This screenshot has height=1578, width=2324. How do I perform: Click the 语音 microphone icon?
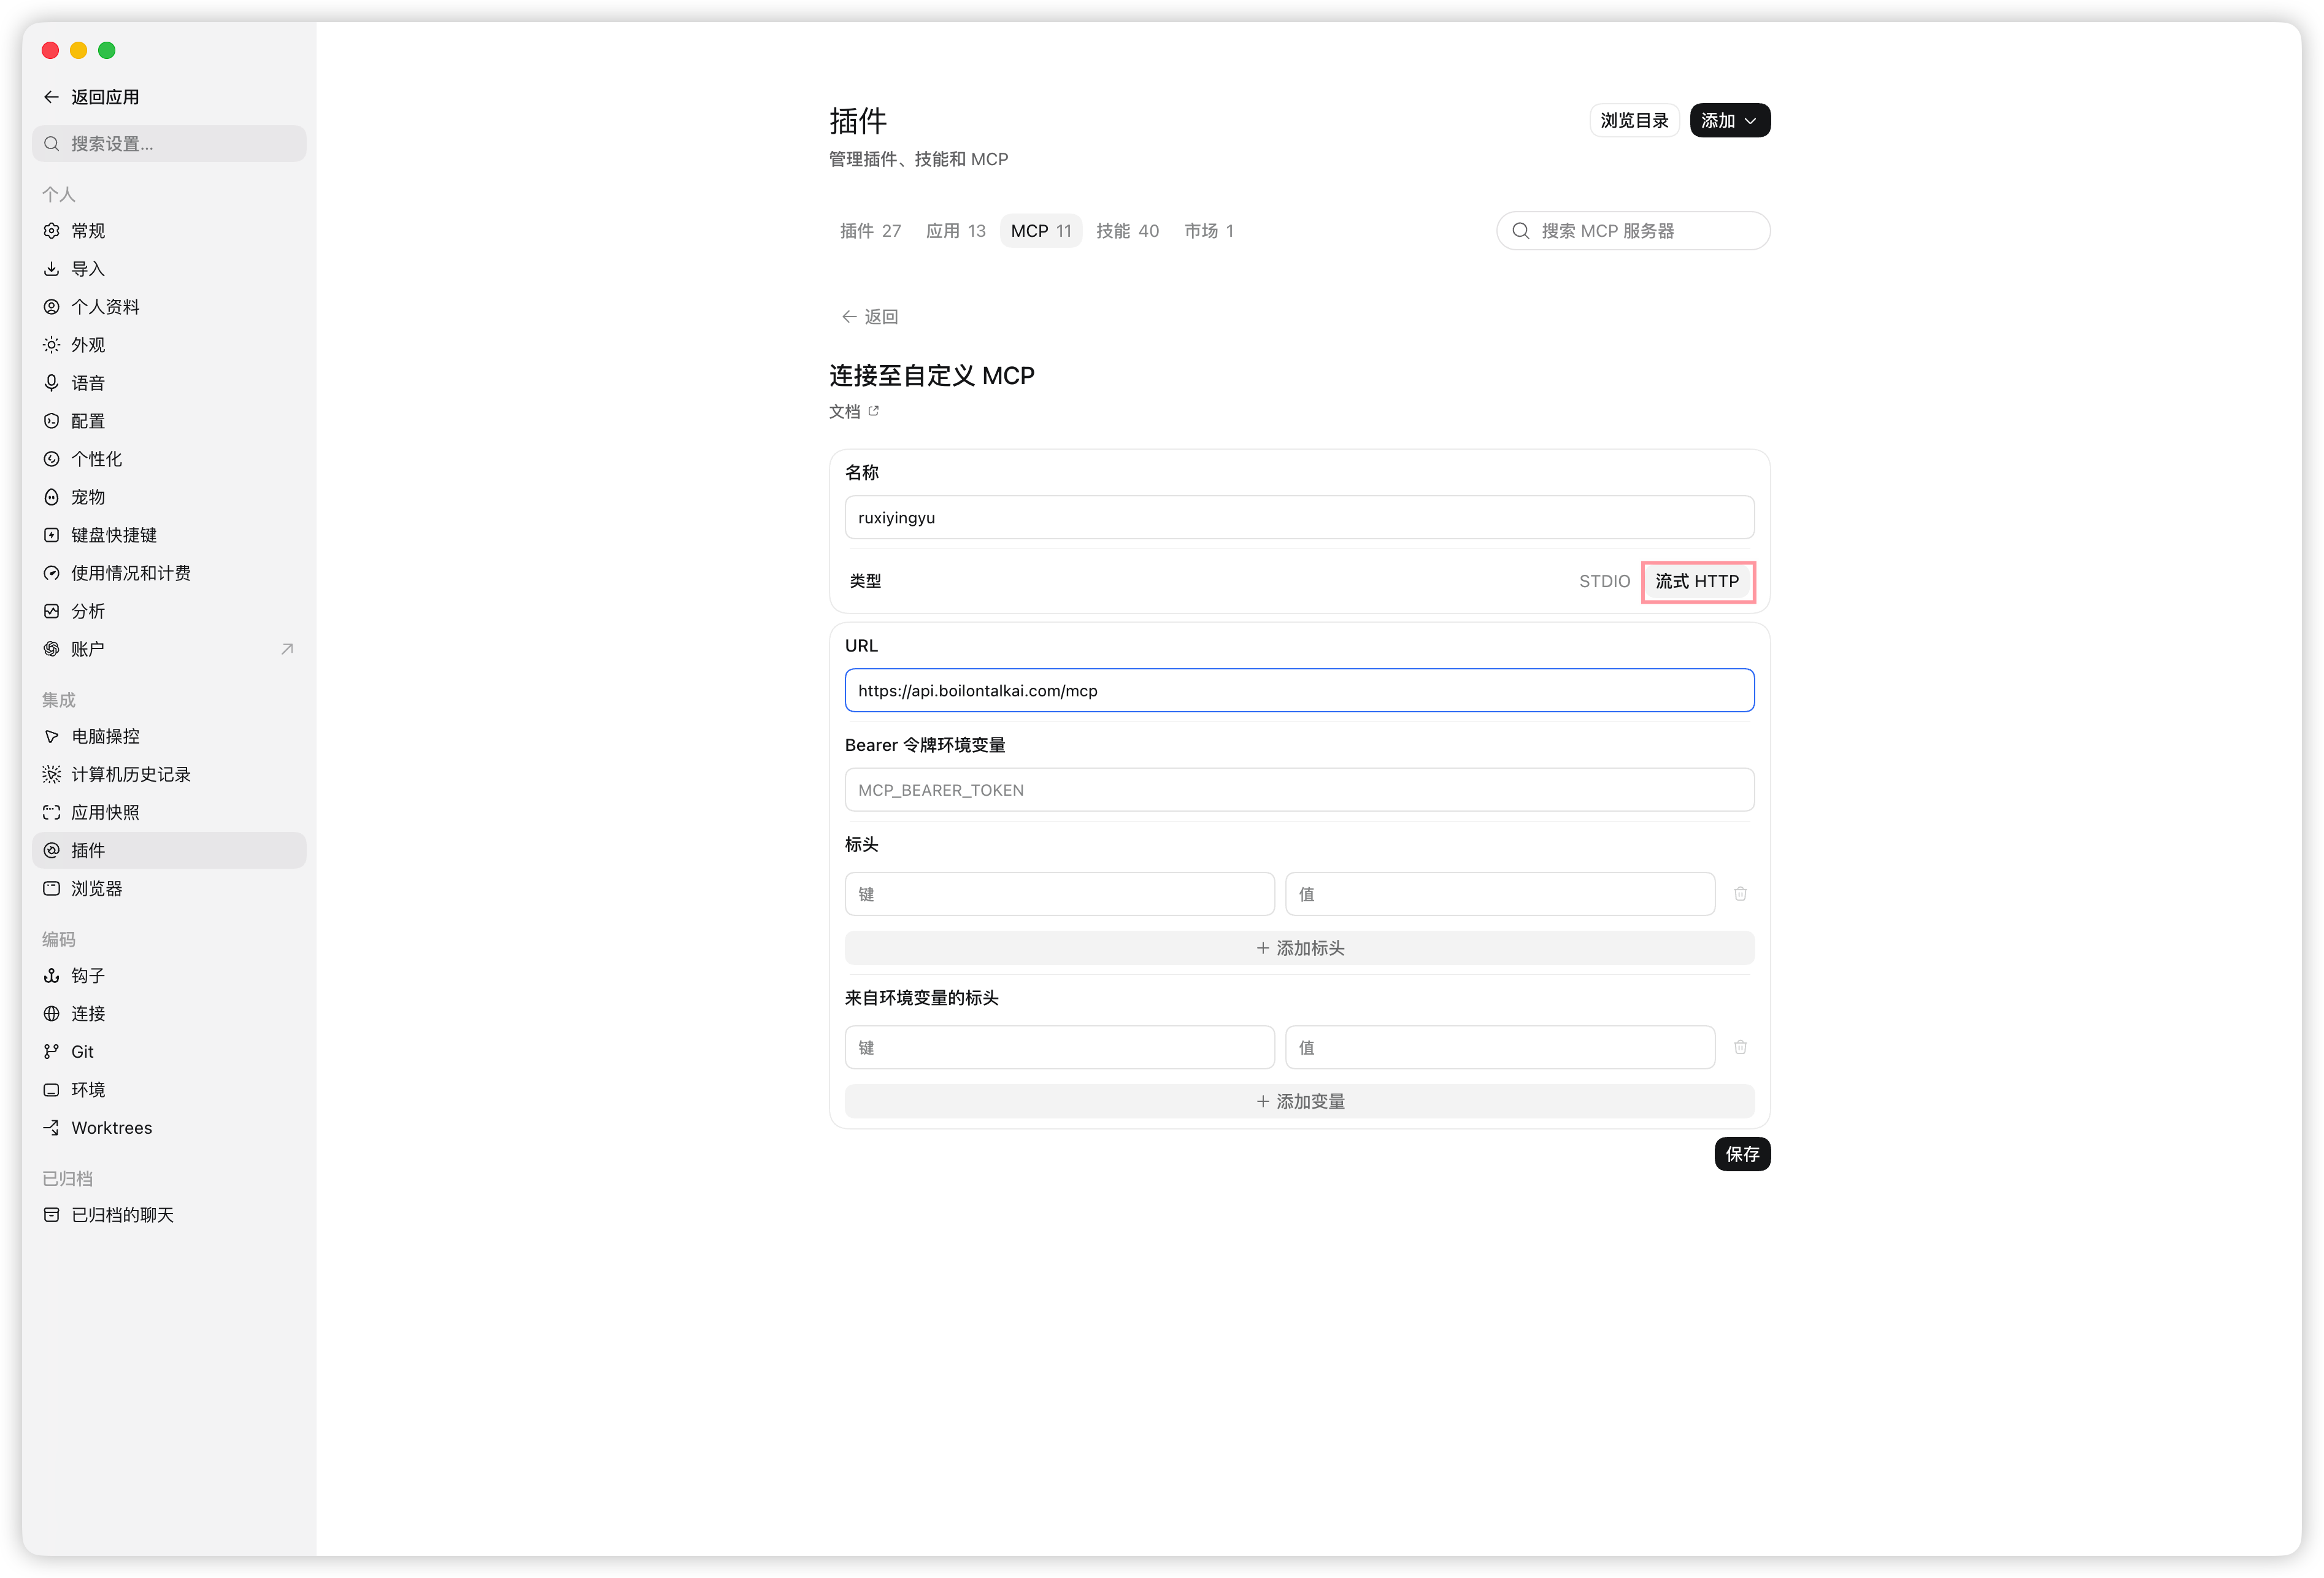pyautogui.click(x=51, y=383)
